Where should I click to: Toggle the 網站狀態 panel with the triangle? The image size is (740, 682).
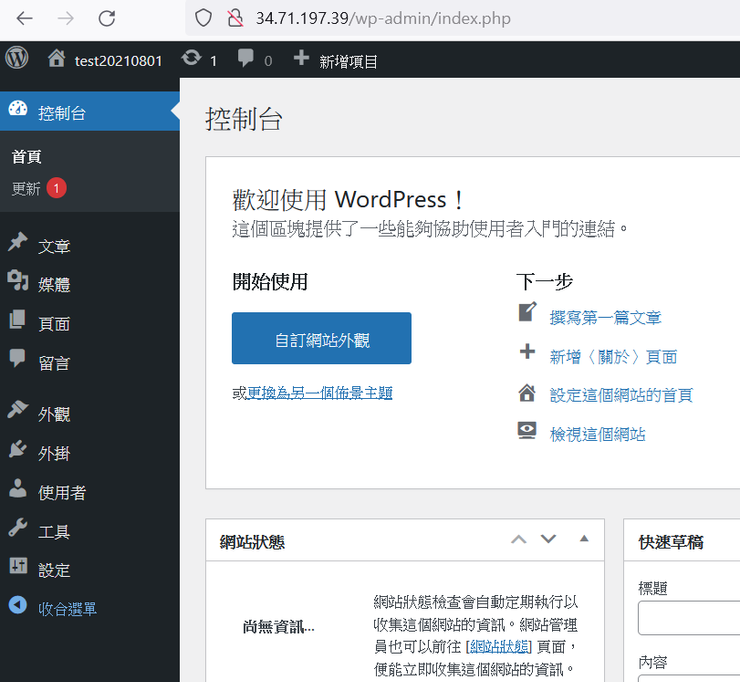click(584, 539)
